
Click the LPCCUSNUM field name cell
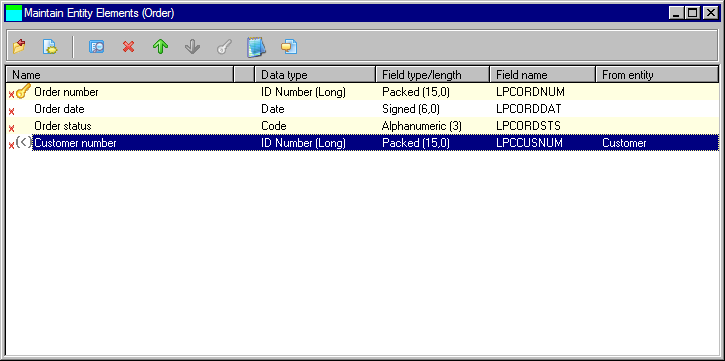tap(529, 143)
